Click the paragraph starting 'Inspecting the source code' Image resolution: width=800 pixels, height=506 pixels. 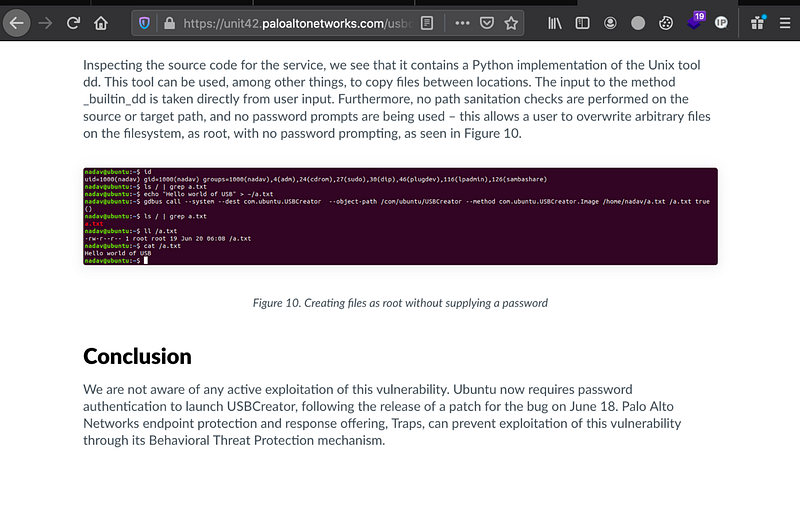(x=397, y=99)
